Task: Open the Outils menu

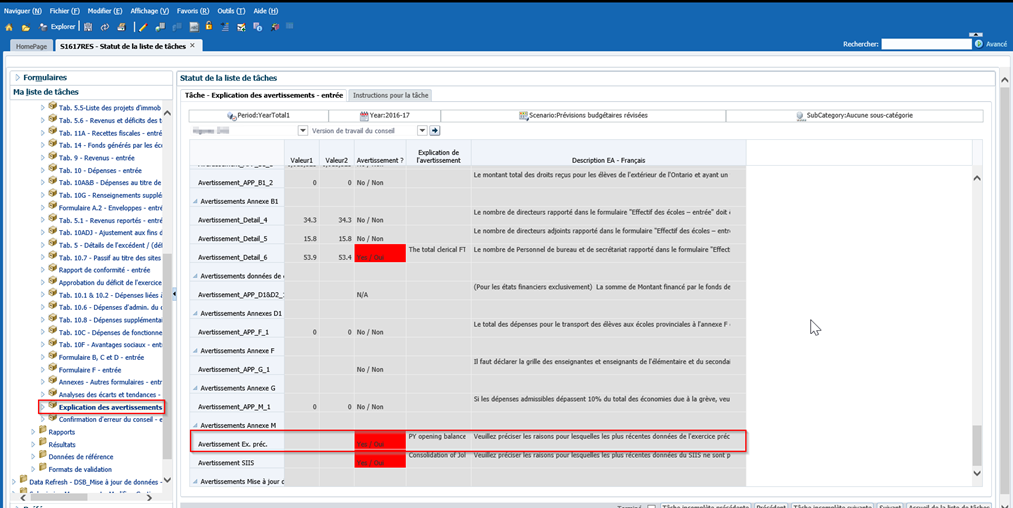Action: 230,10
